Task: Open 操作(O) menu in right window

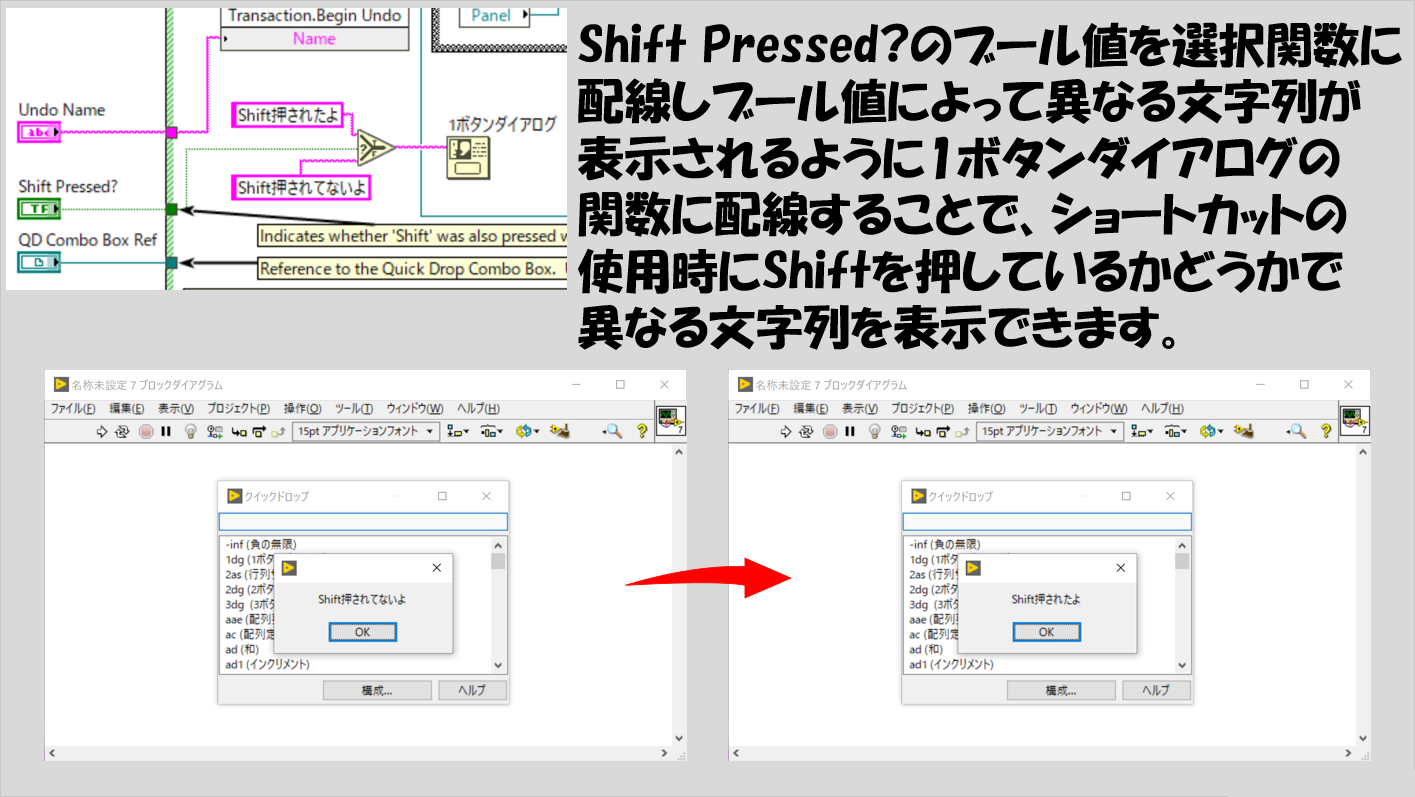Action: pos(986,408)
